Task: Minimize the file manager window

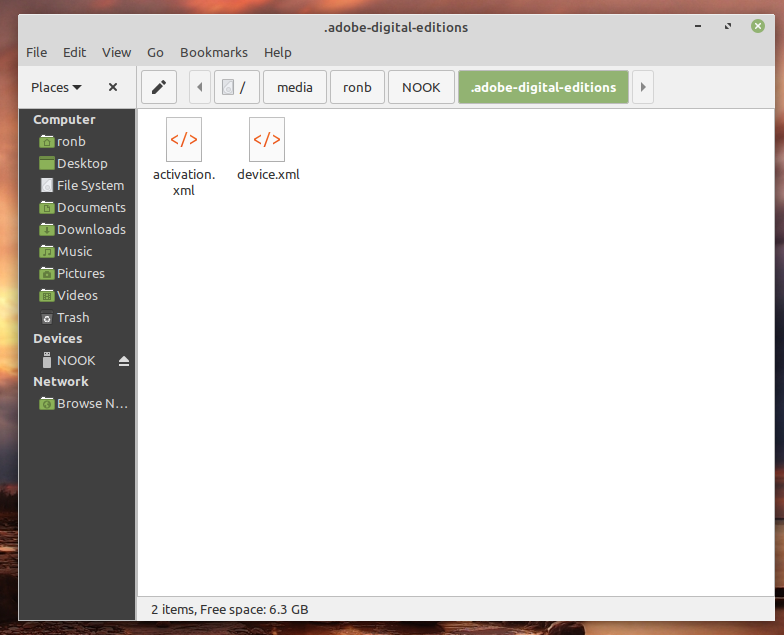Action: (698, 26)
